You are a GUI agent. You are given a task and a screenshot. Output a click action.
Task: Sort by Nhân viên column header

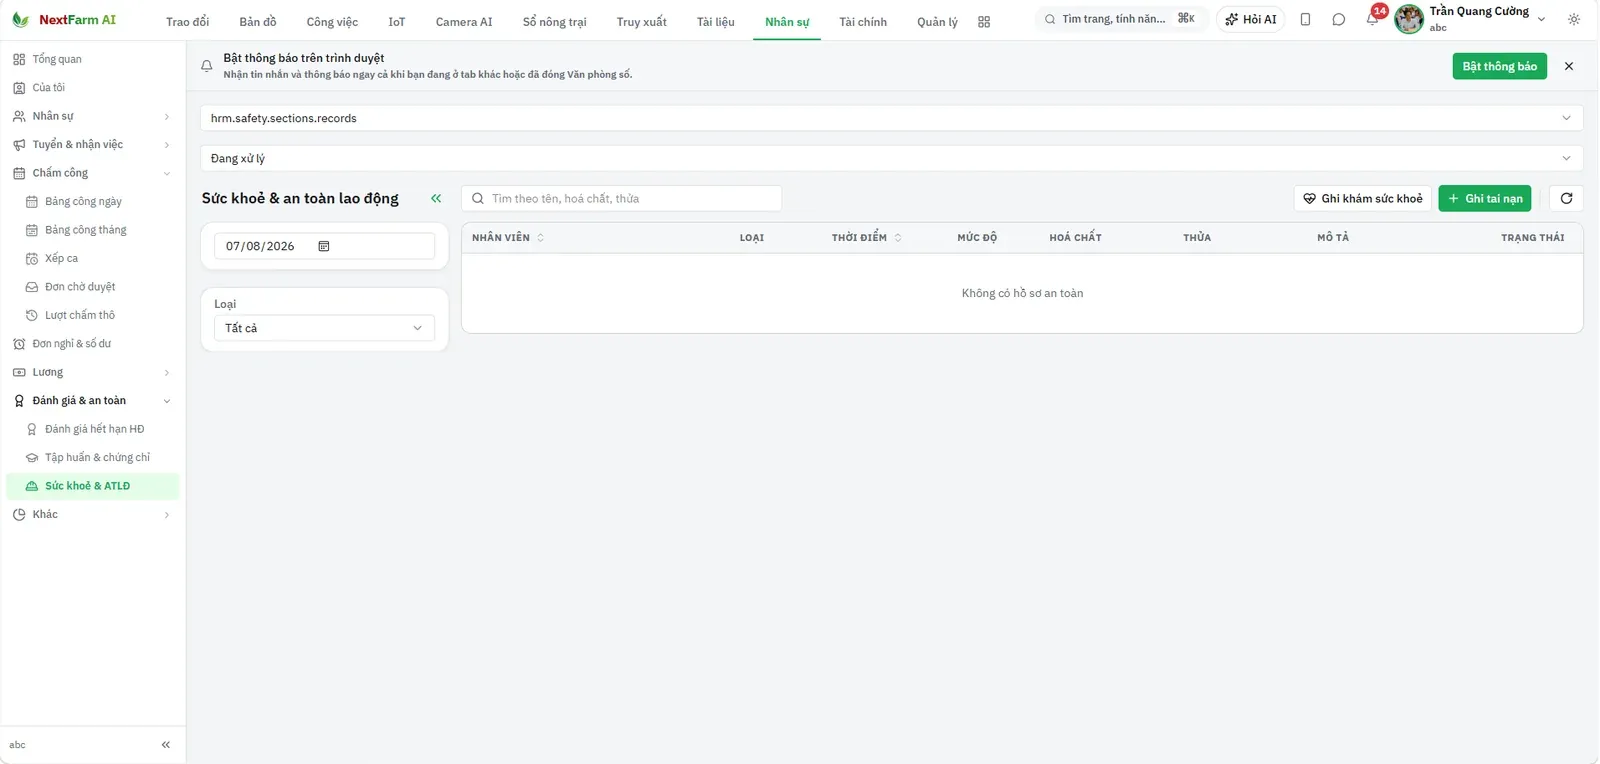coord(508,238)
